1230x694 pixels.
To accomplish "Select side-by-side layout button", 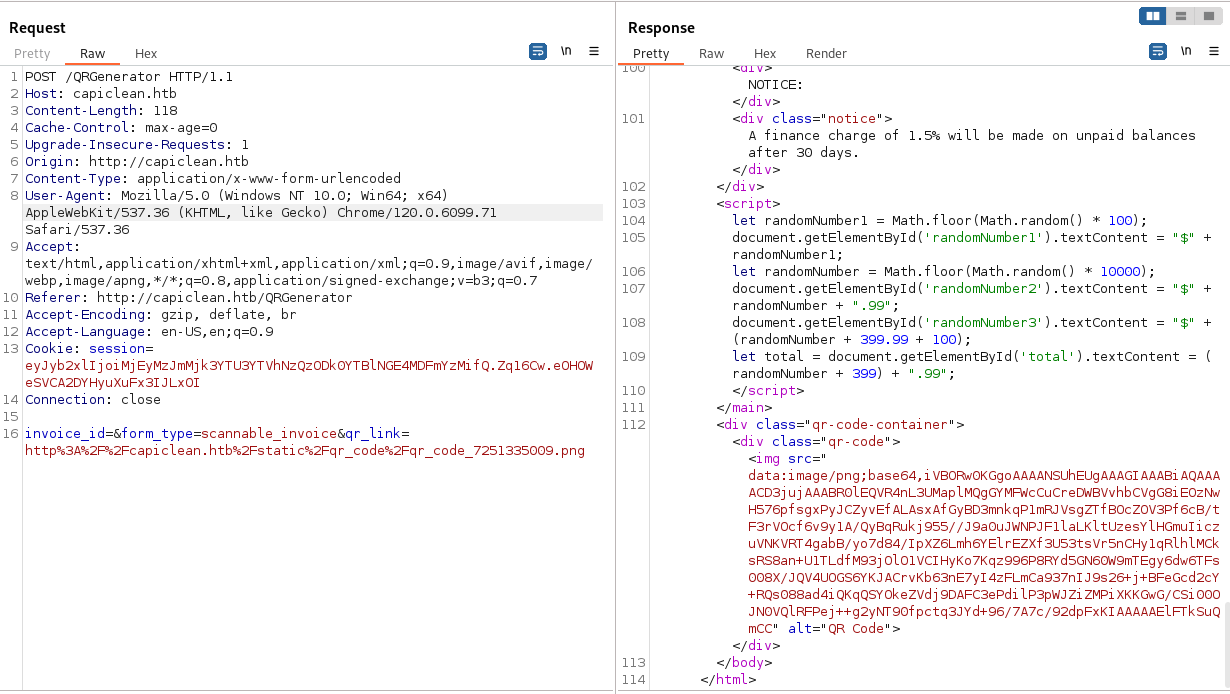I will point(1153,16).
